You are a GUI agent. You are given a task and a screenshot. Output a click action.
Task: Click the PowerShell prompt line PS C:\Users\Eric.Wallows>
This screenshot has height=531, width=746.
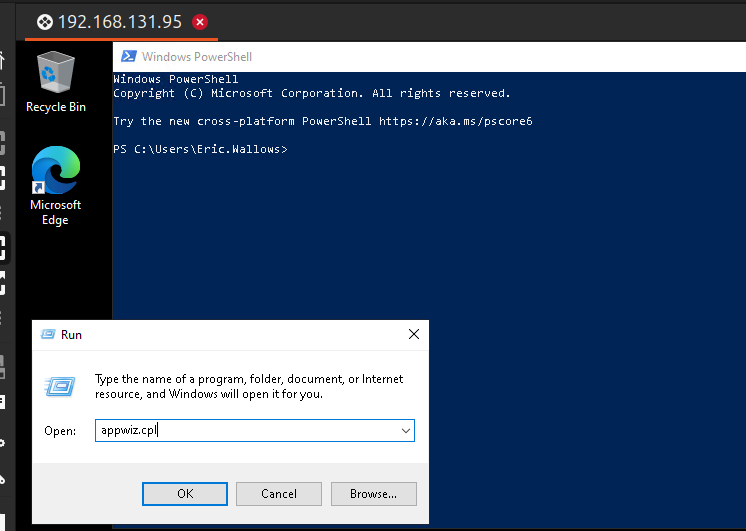tap(200, 149)
